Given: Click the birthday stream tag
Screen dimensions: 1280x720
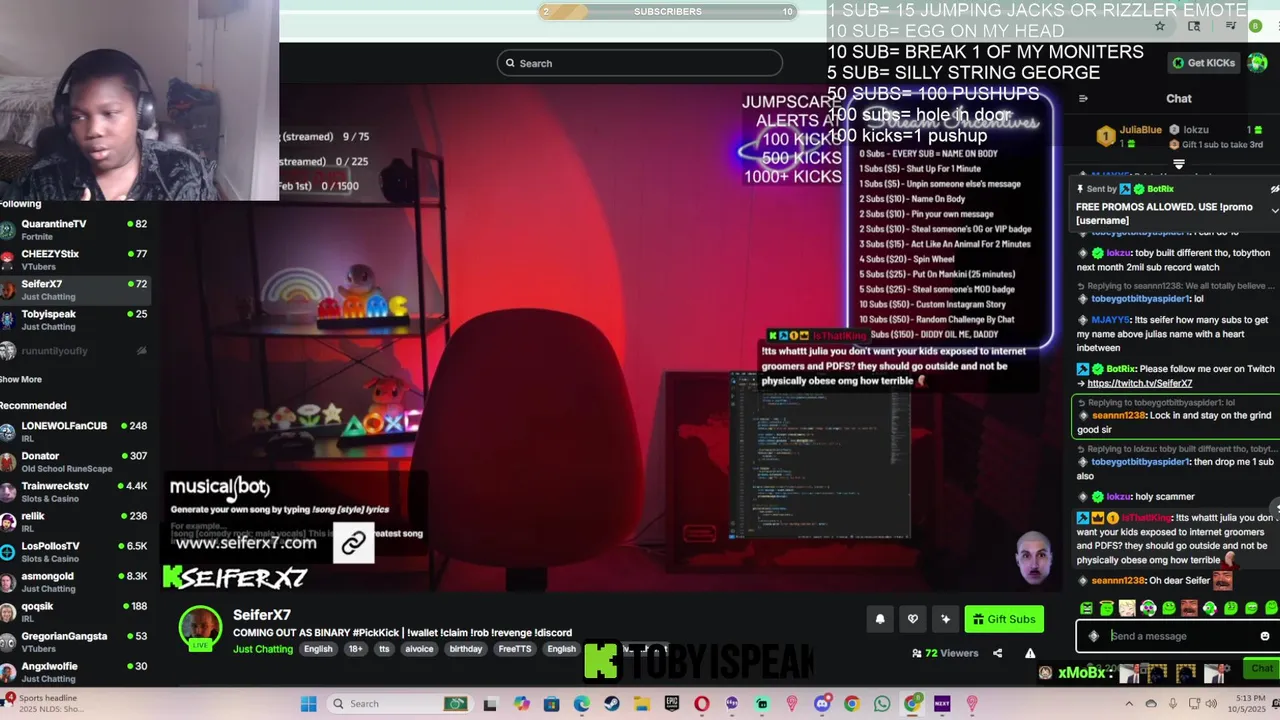Looking at the screenshot, I should click(x=465, y=649).
